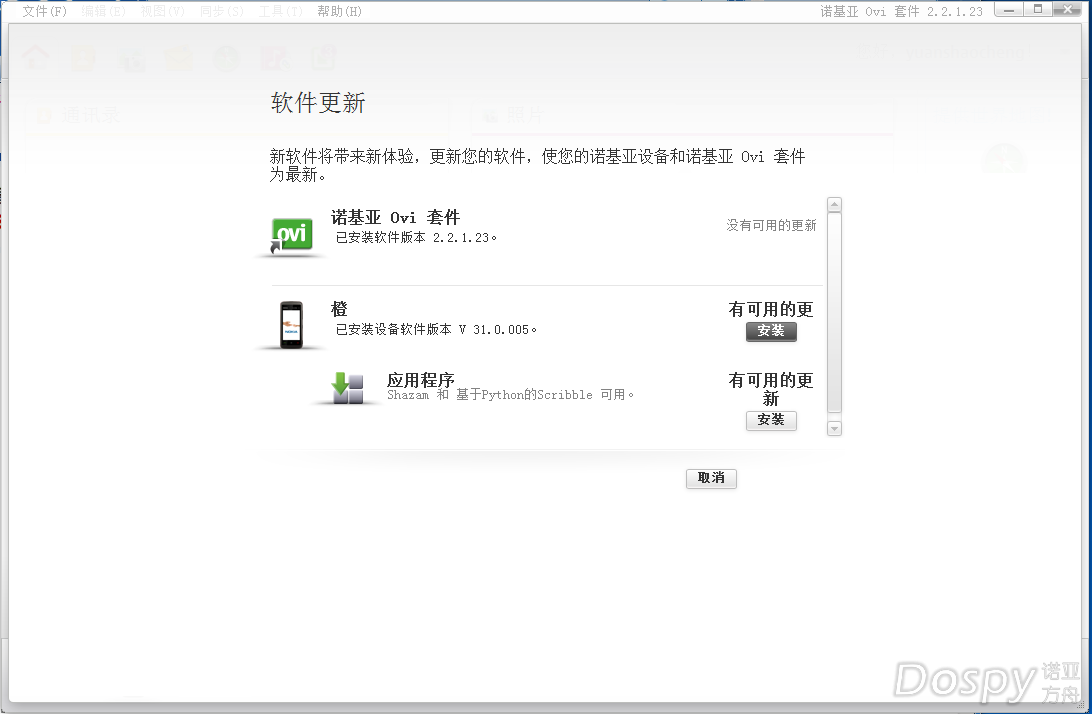Click the text 已安装设备软件版本 V 31.0.005
1092x714 pixels.
tap(436, 329)
